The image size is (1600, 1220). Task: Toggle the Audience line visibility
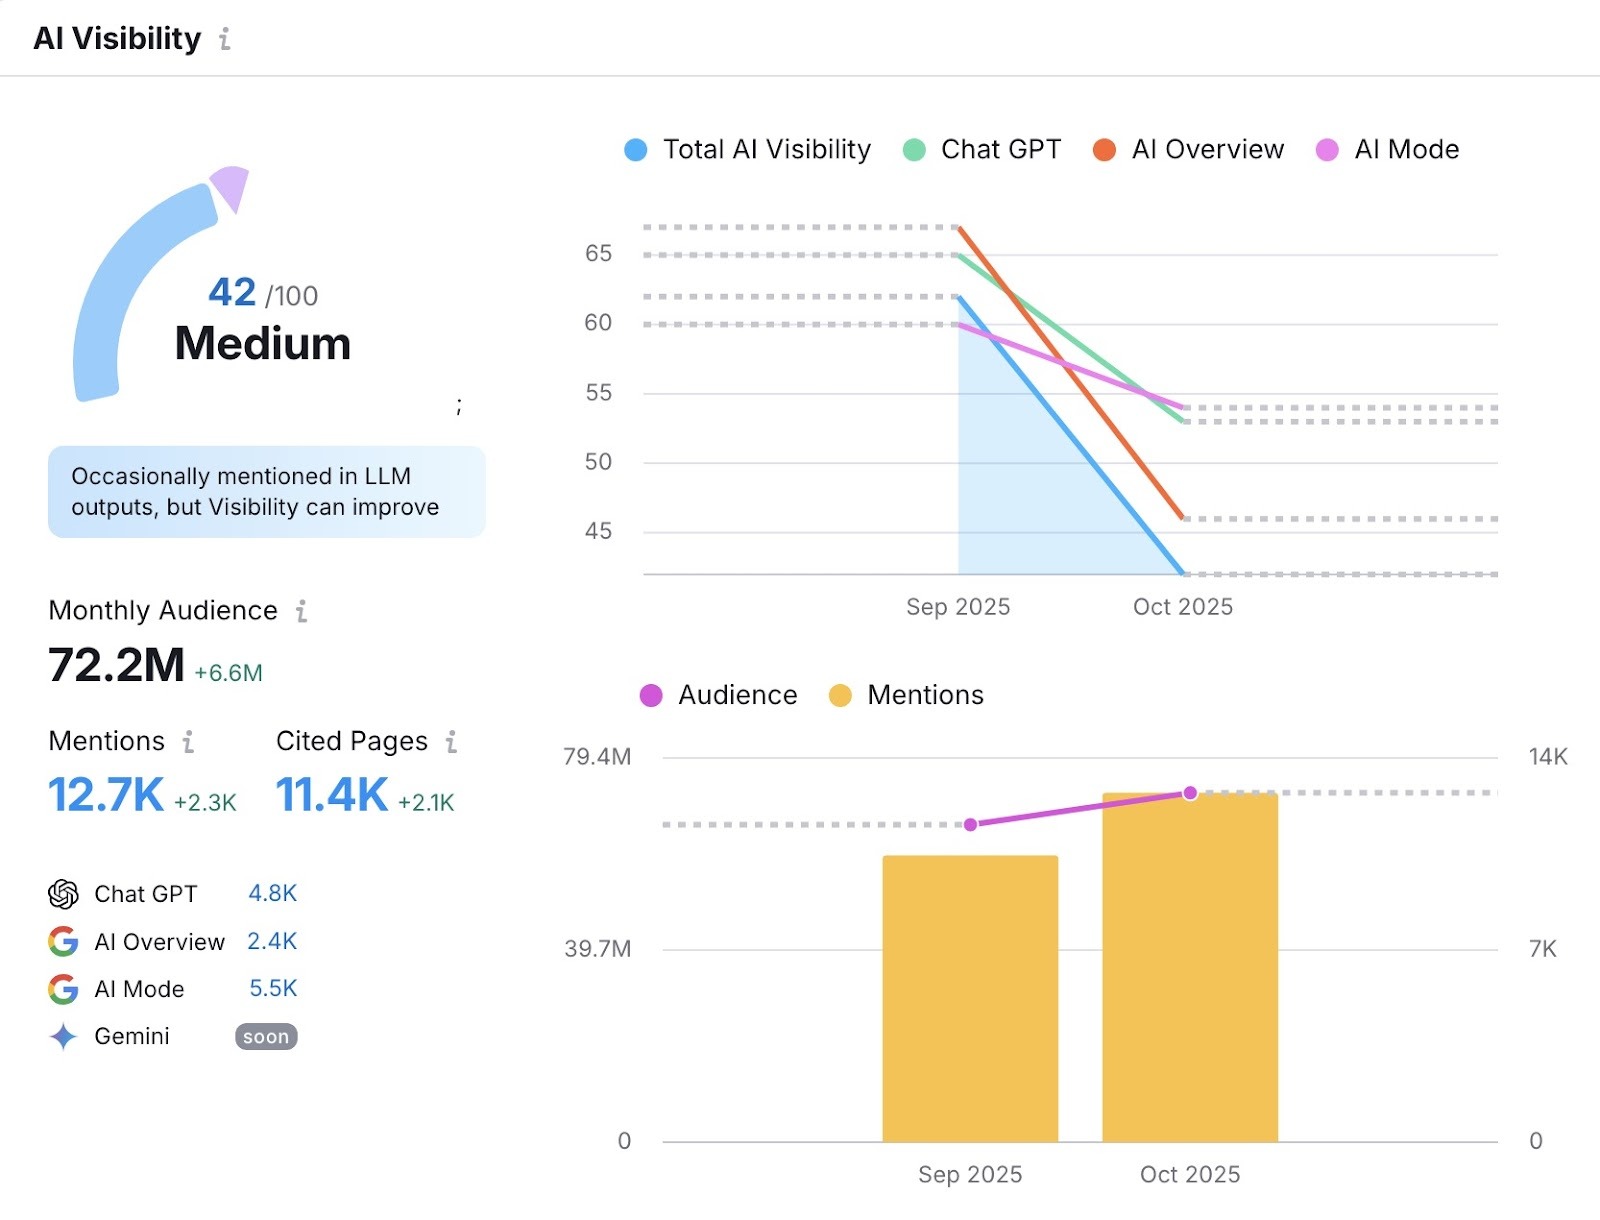pyautogui.click(x=720, y=694)
